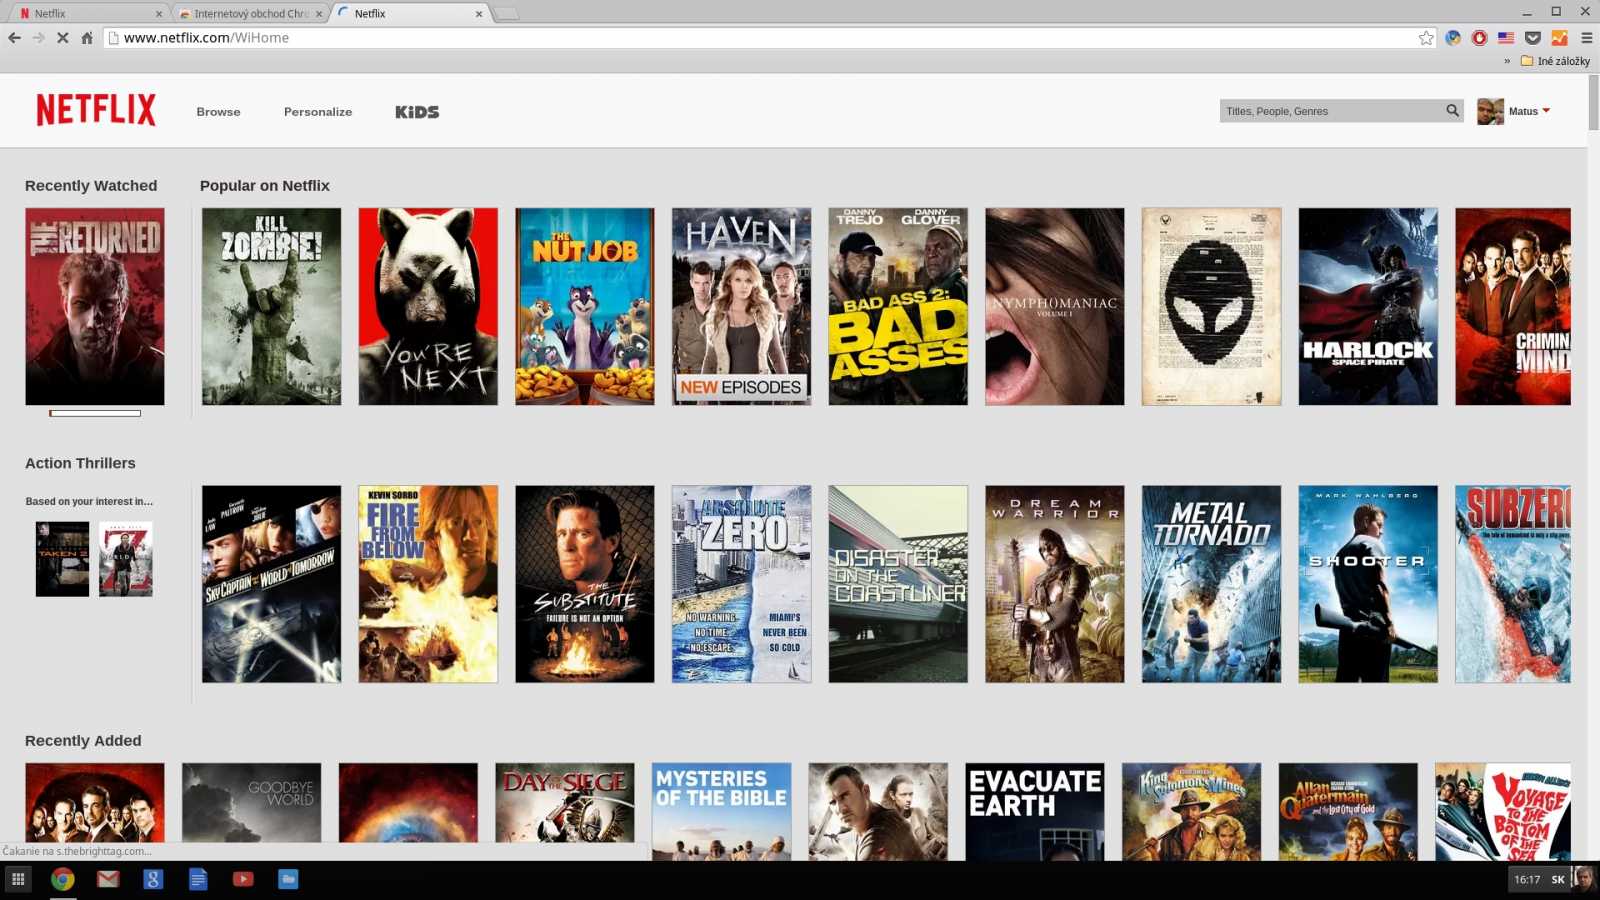Switch to the KIDS section
This screenshot has height=900, width=1600.
(x=417, y=112)
